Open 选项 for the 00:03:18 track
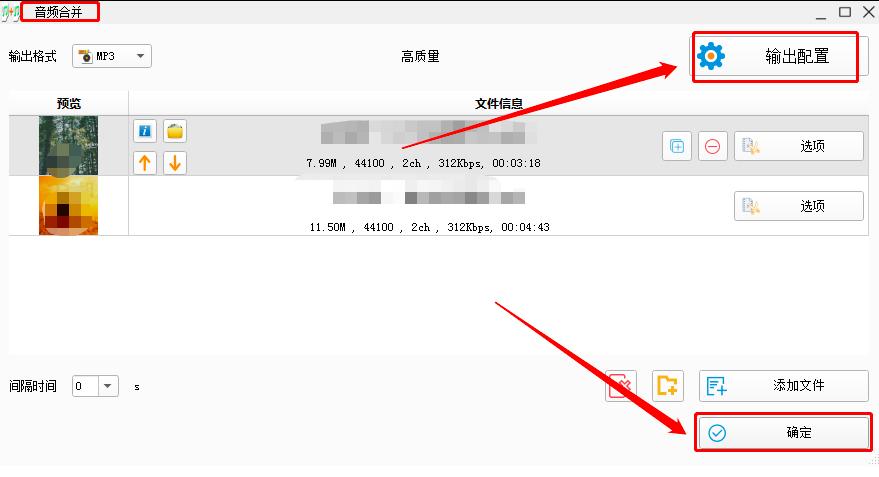This screenshot has width=879, height=477. coord(798,146)
